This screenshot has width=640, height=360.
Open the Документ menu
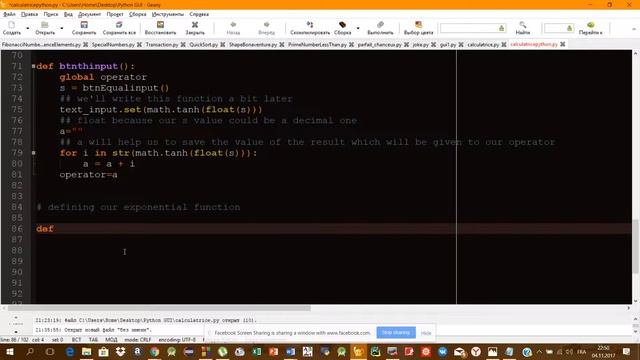point(89,14)
